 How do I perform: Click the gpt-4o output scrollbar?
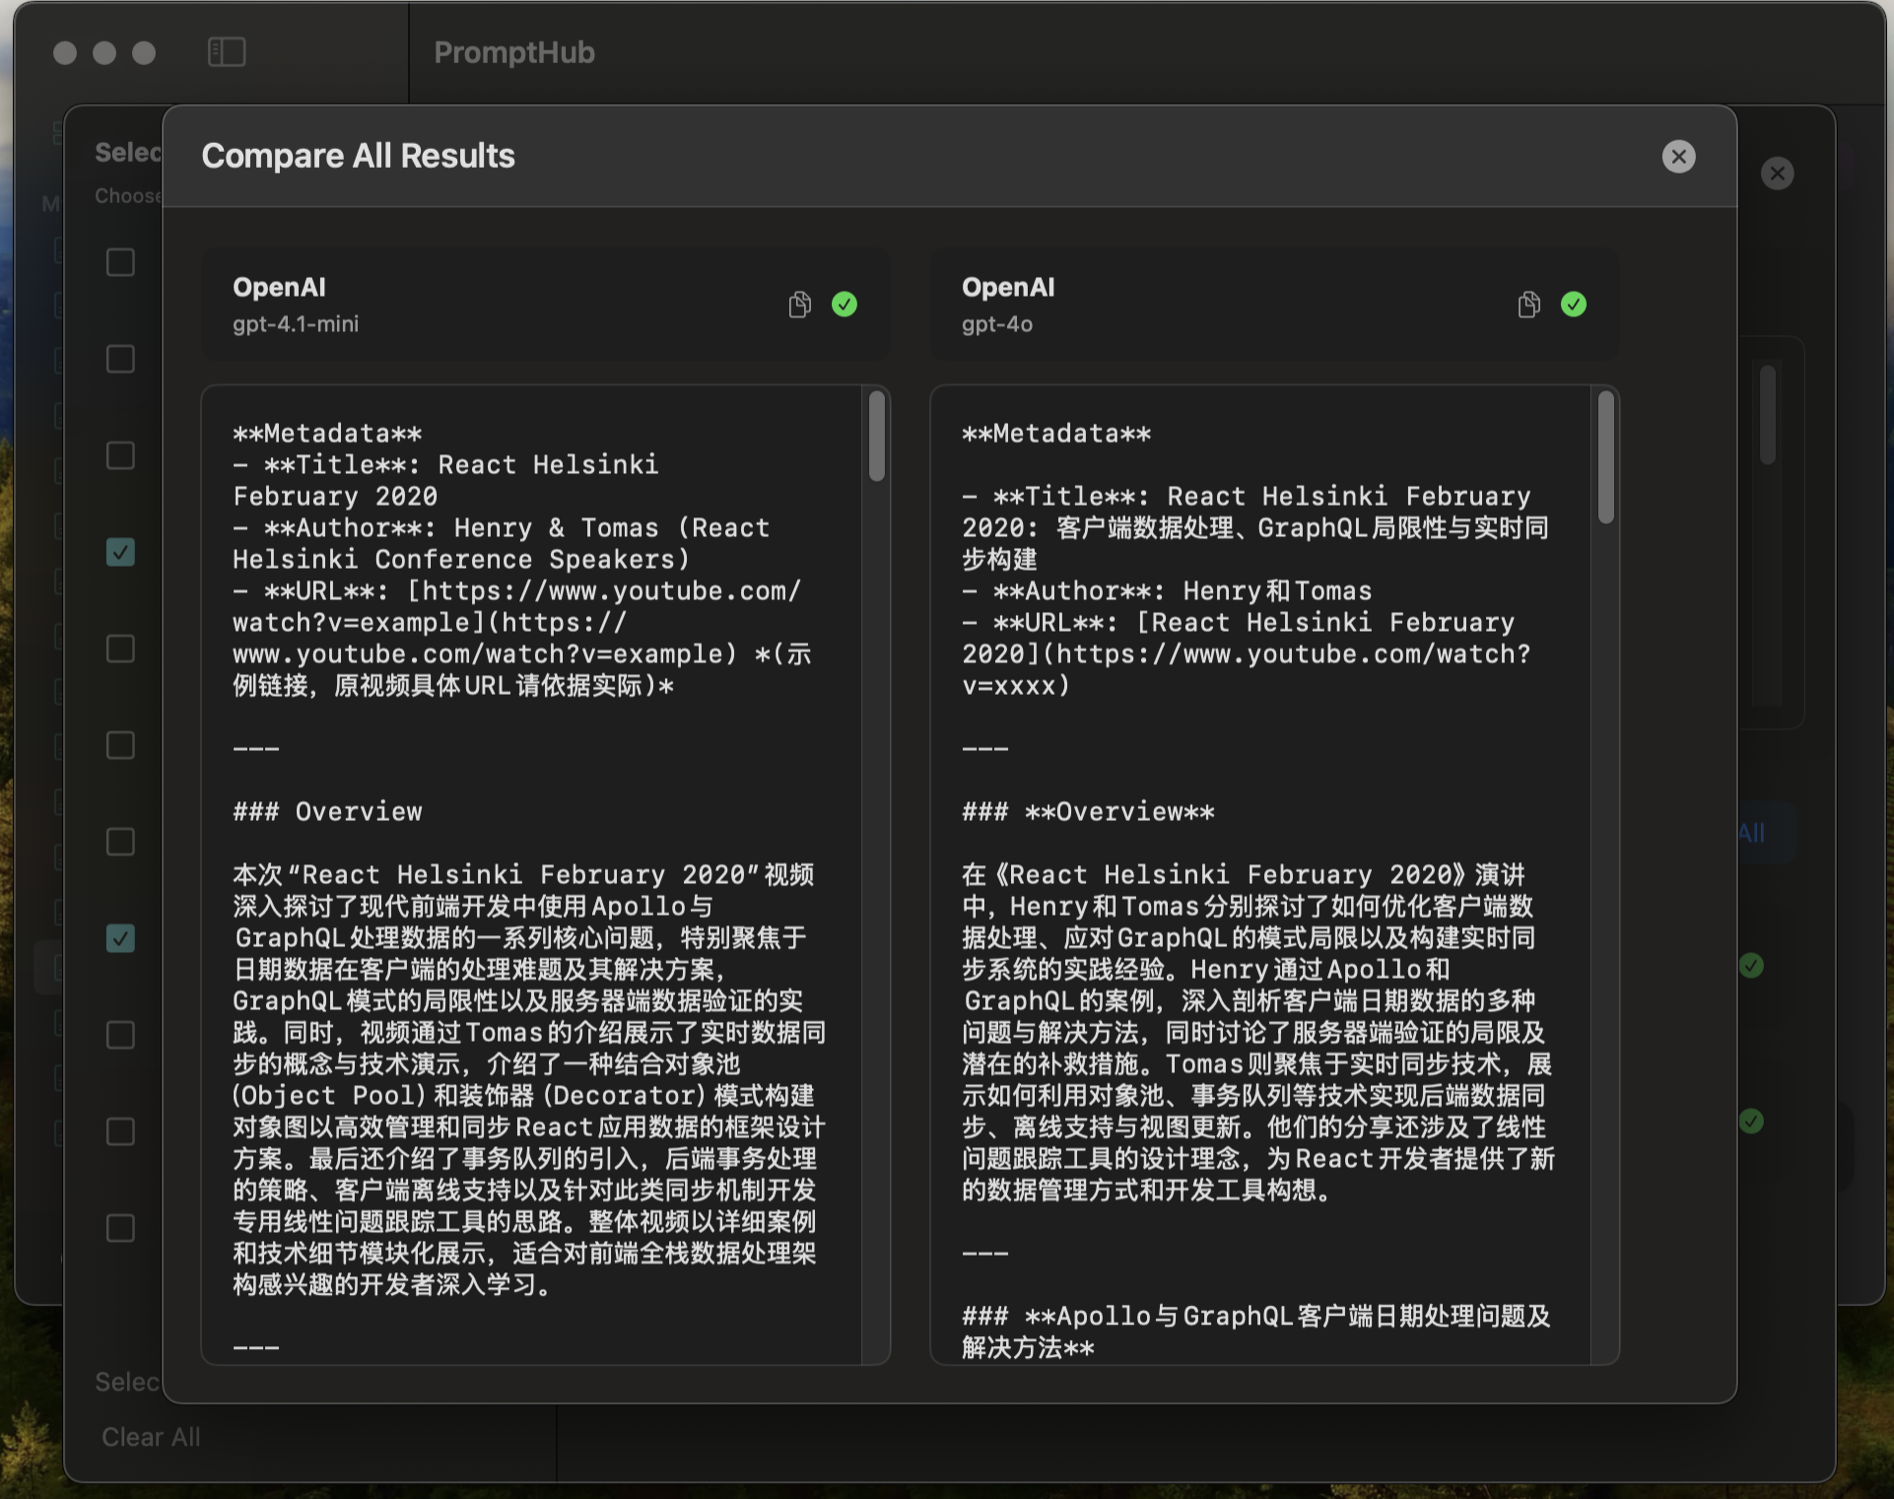point(1606,457)
